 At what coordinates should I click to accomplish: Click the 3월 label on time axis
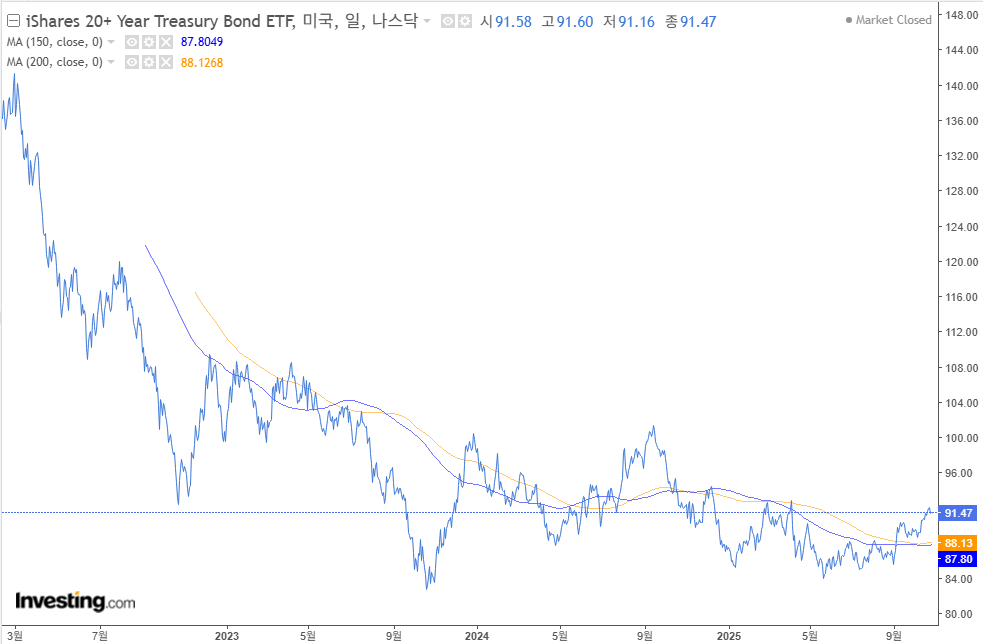(x=15, y=636)
